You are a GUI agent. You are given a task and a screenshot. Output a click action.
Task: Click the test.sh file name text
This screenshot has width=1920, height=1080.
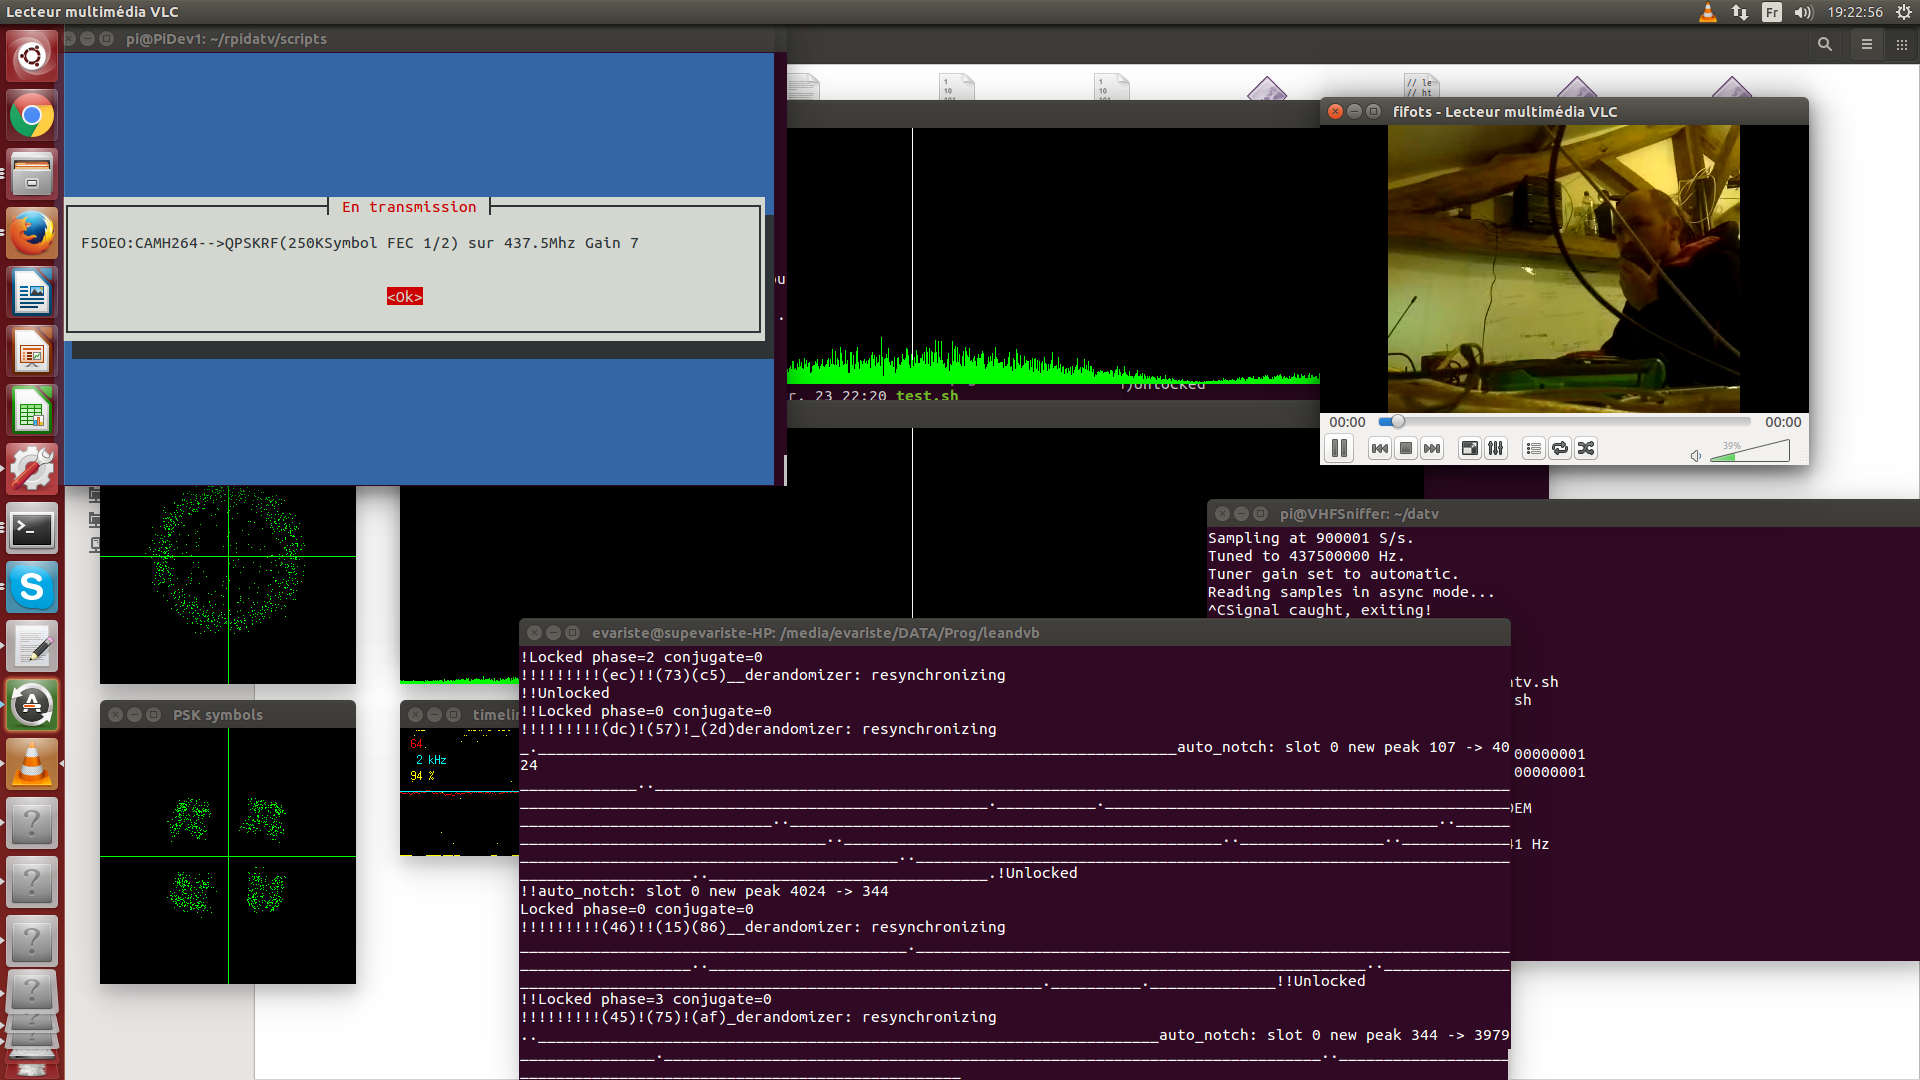click(927, 396)
